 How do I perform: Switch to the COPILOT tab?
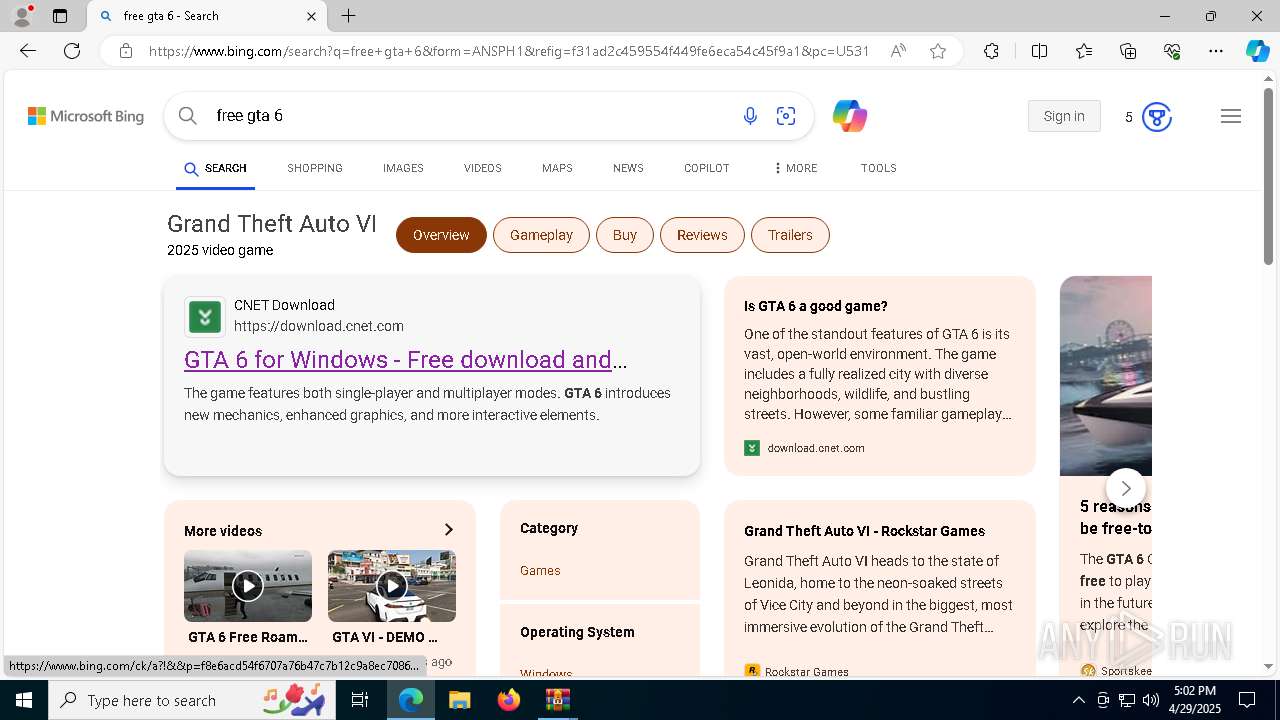[706, 168]
